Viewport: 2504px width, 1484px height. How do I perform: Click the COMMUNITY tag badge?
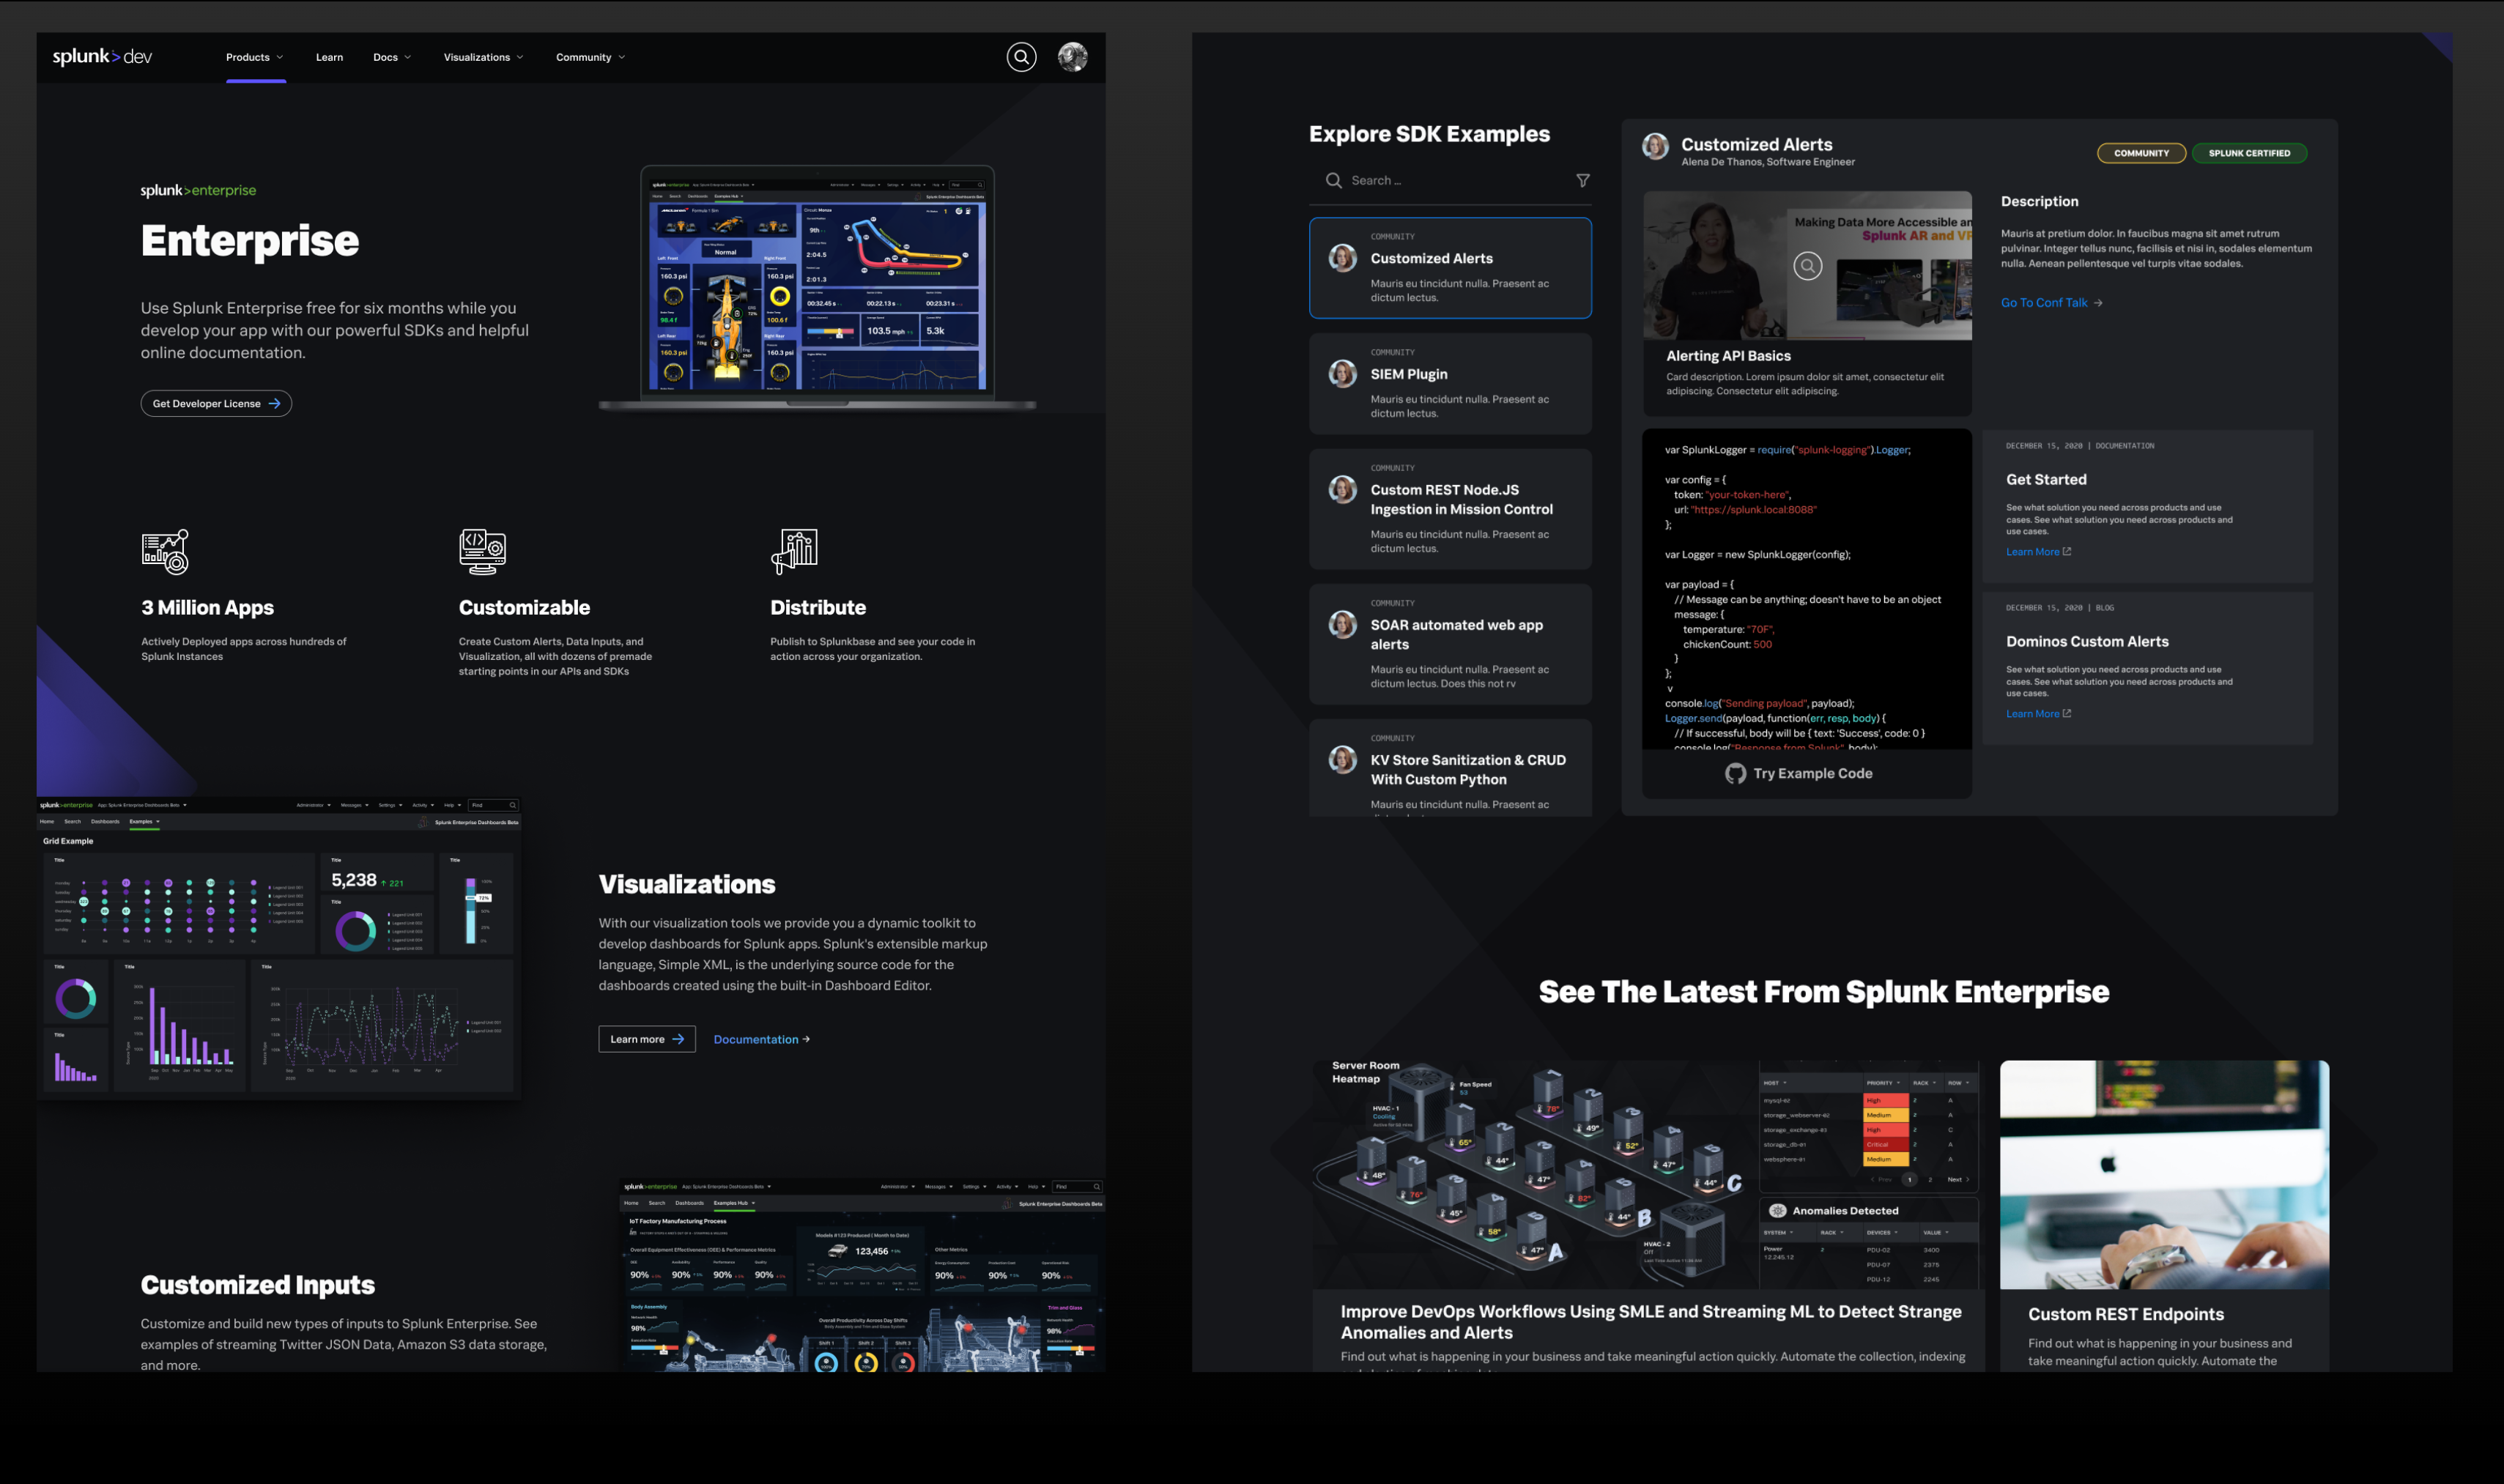2141,153
